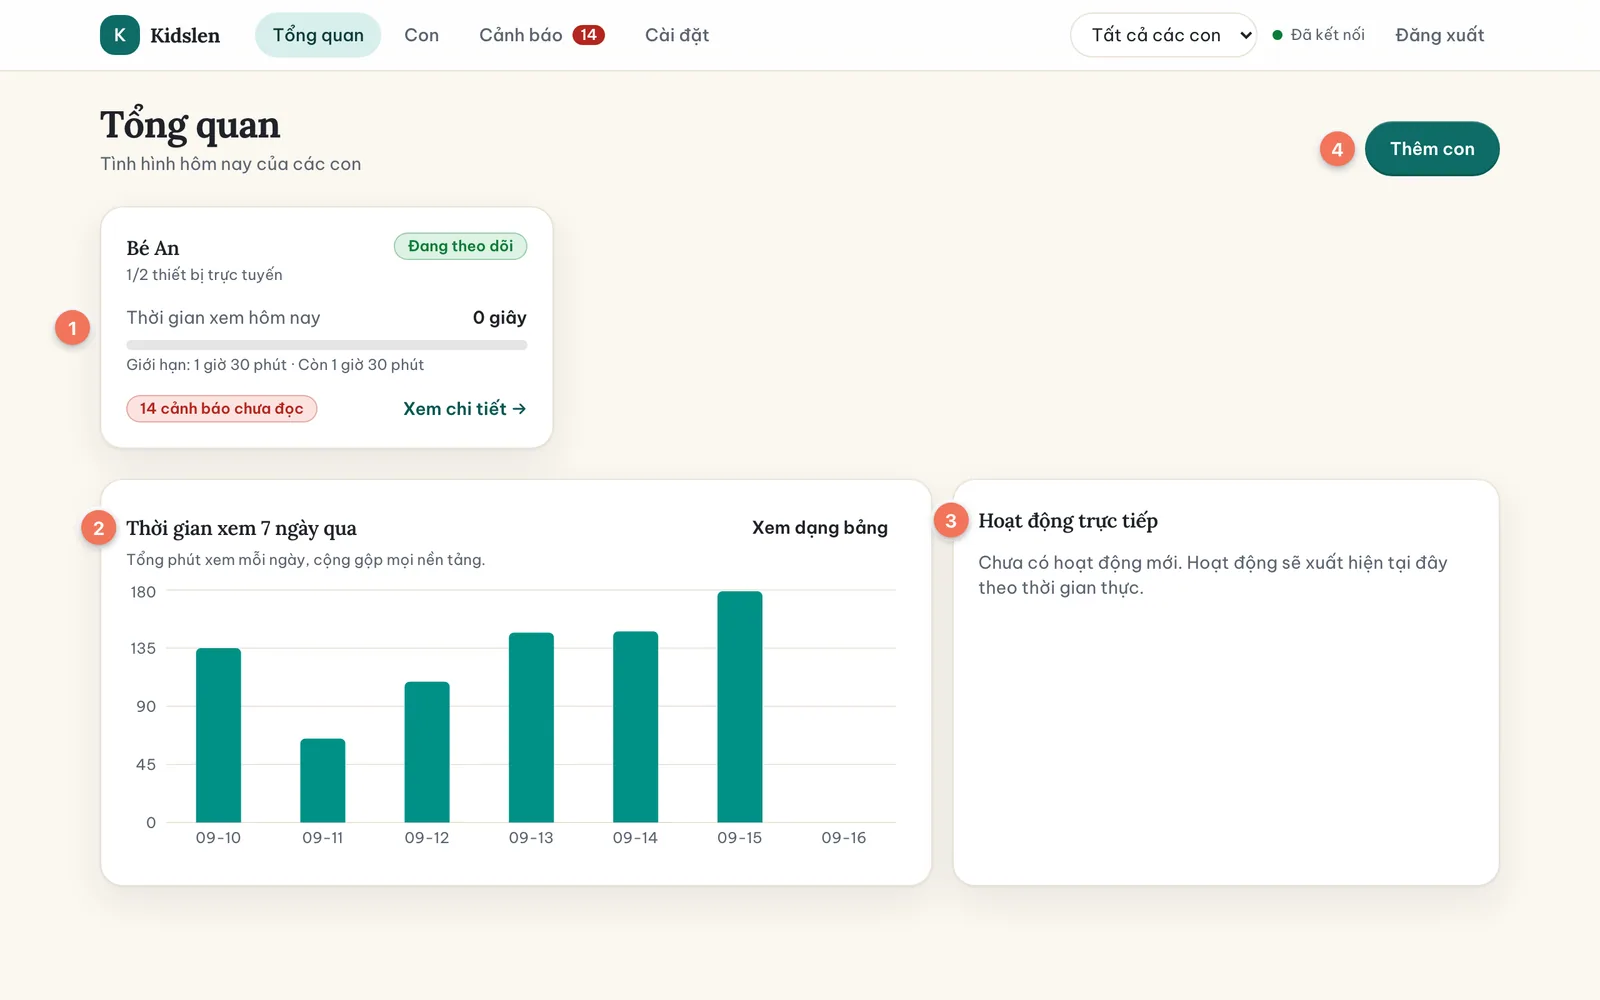The width and height of the screenshot is (1600, 1000).
Task: Click the viewing time progress bar
Action: pyautogui.click(x=326, y=345)
